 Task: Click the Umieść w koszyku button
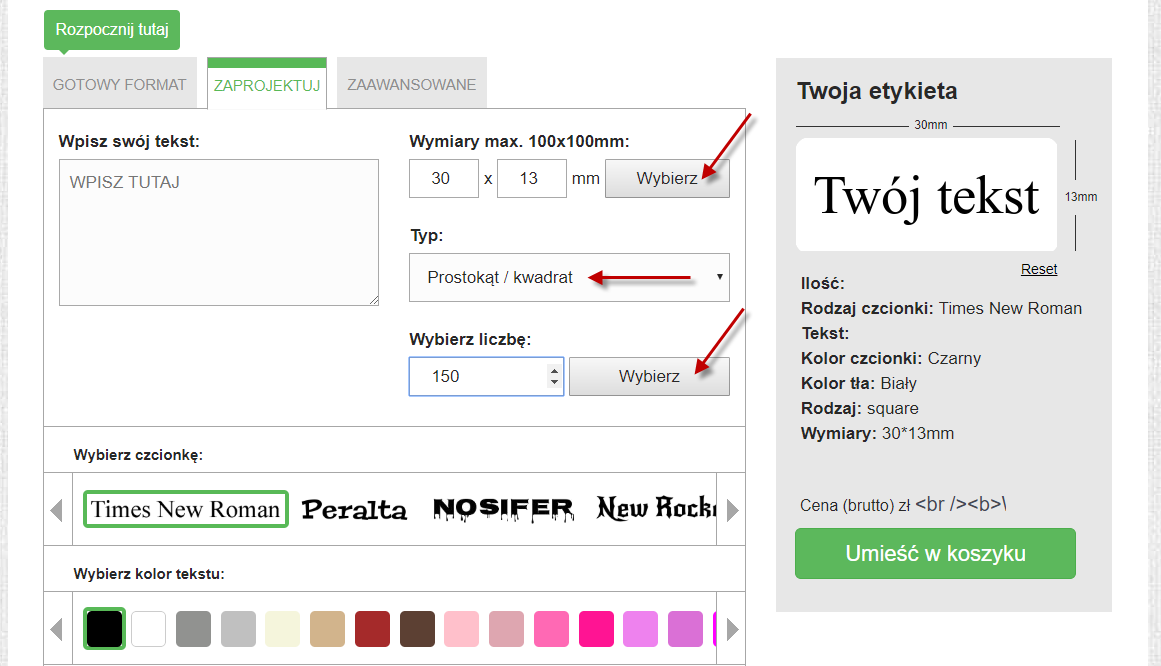tap(935, 553)
